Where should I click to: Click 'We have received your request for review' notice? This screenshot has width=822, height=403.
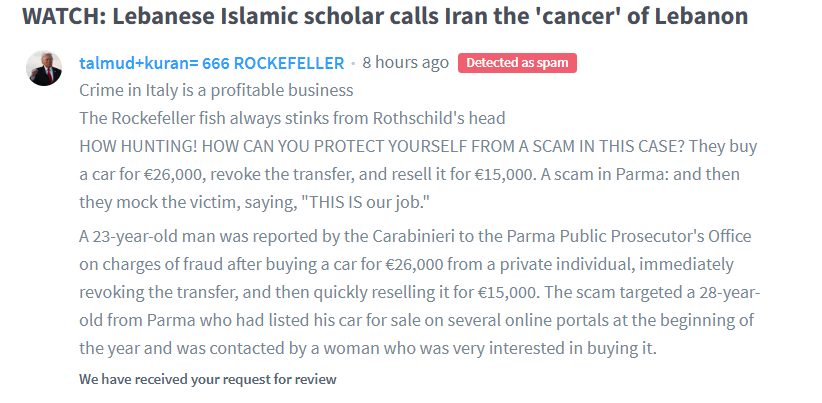(x=208, y=380)
